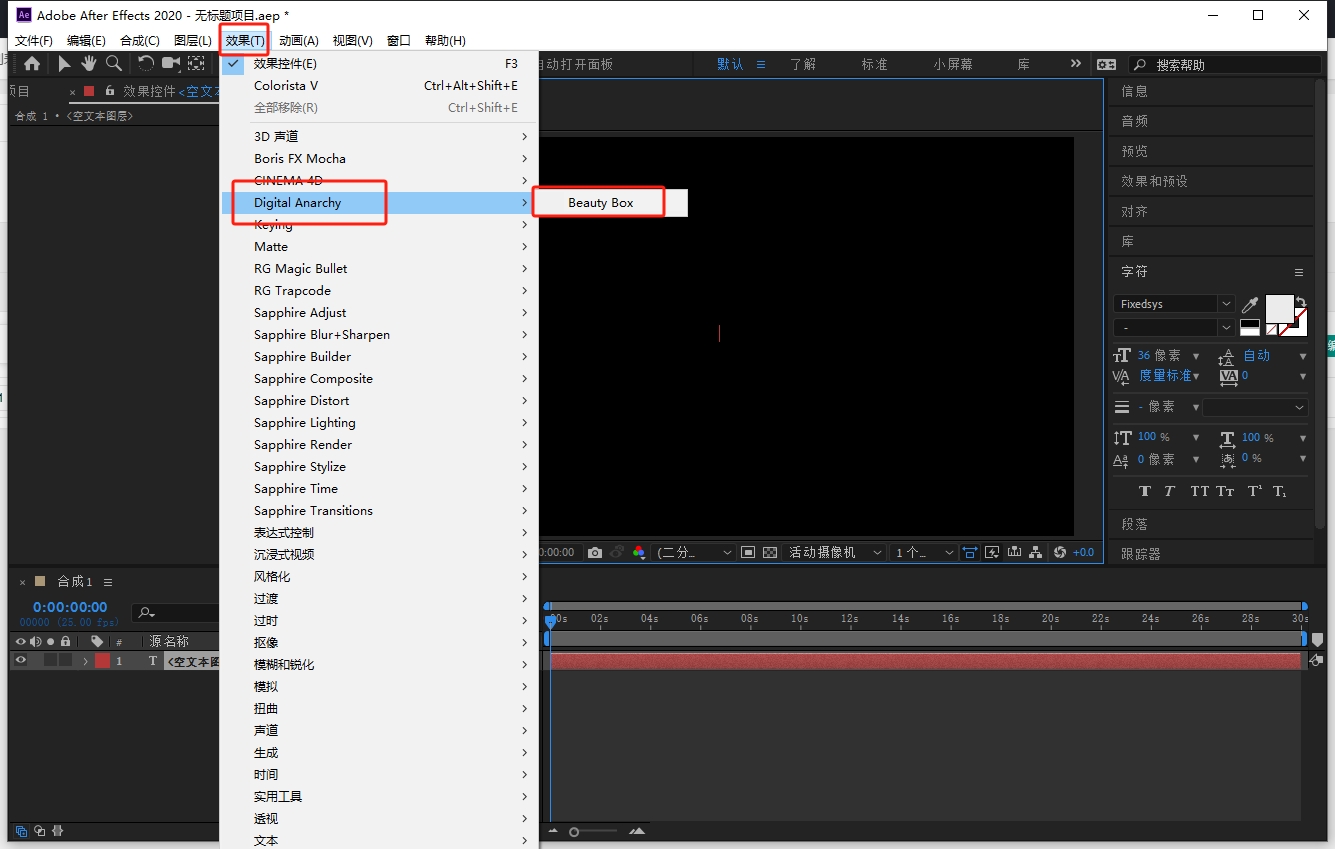Click the eyedropper in Character panel

[x=1250, y=304]
